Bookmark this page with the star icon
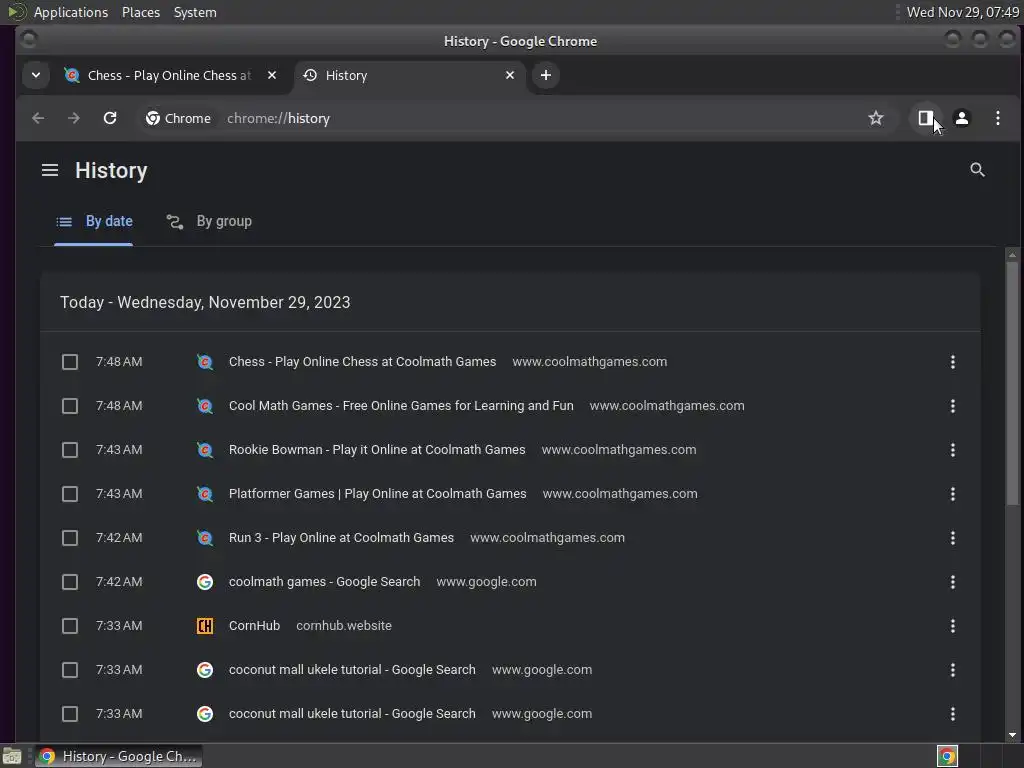1024x768 pixels. (x=876, y=118)
